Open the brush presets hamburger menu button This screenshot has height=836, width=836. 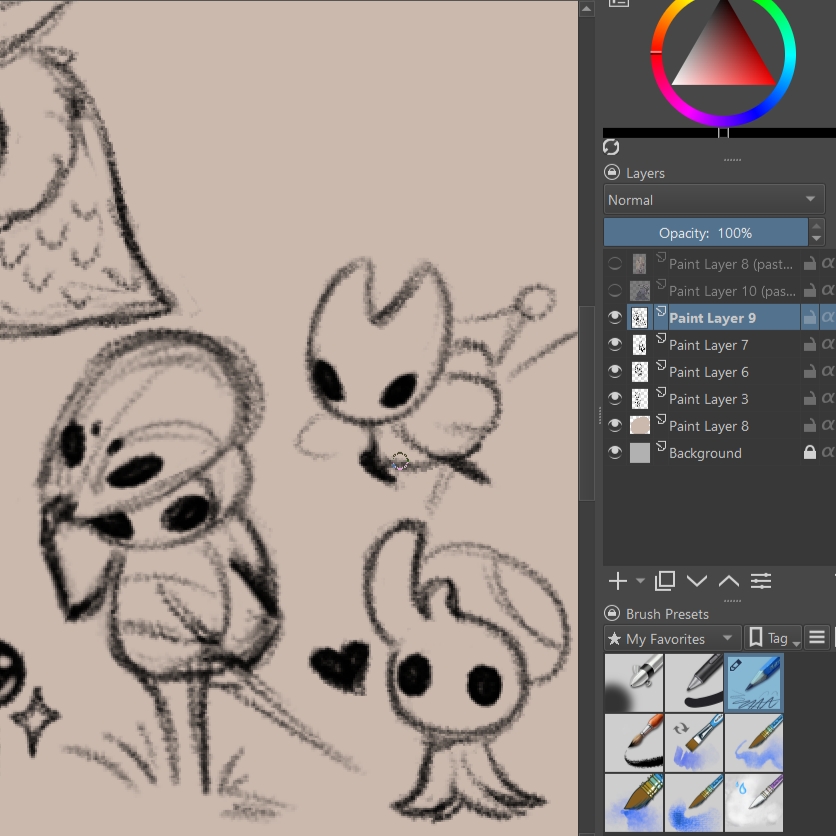pyautogui.click(x=817, y=638)
